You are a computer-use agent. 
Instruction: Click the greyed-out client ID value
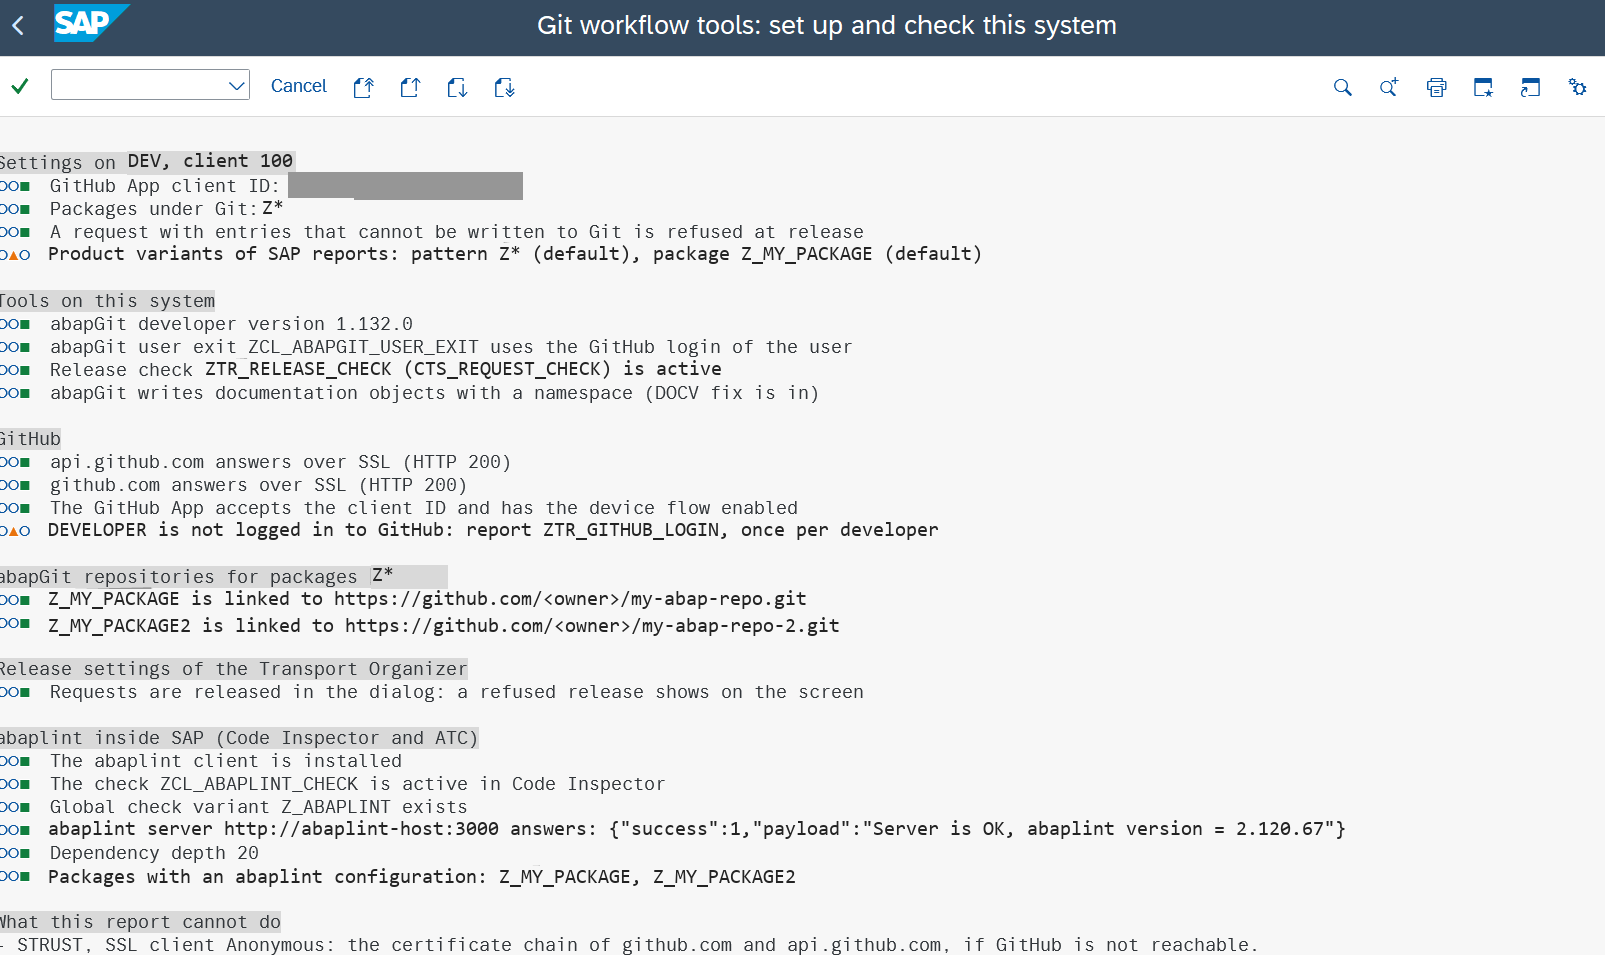[405, 186]
